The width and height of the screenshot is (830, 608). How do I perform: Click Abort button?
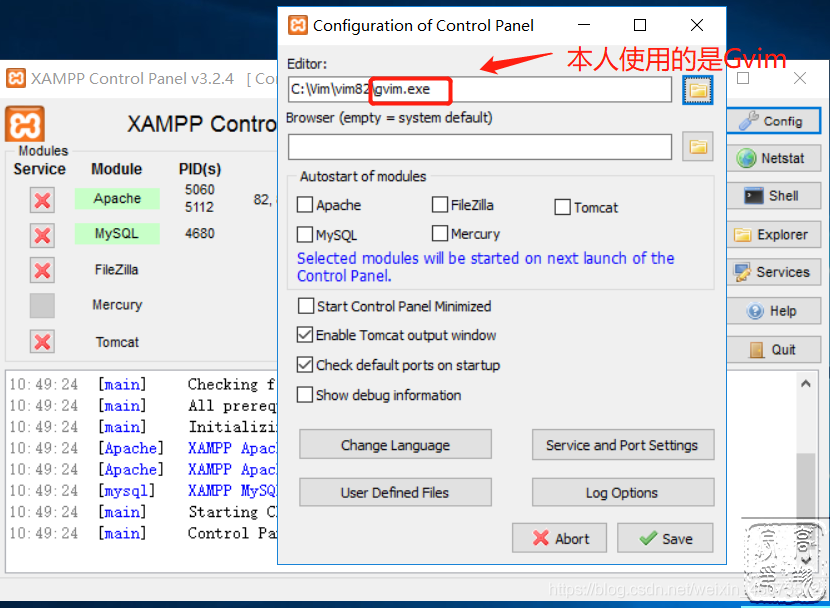[x=560, y=538]
